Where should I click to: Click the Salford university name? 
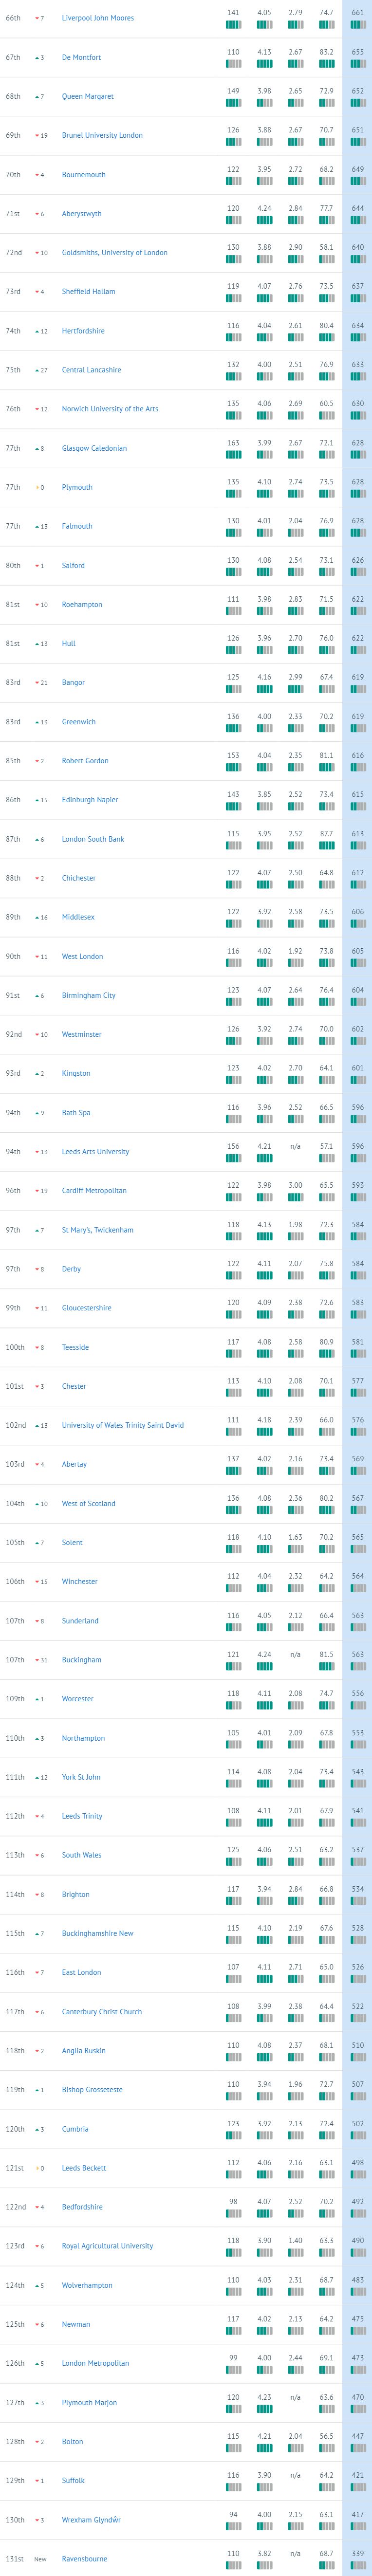click(x=73, y=566)
